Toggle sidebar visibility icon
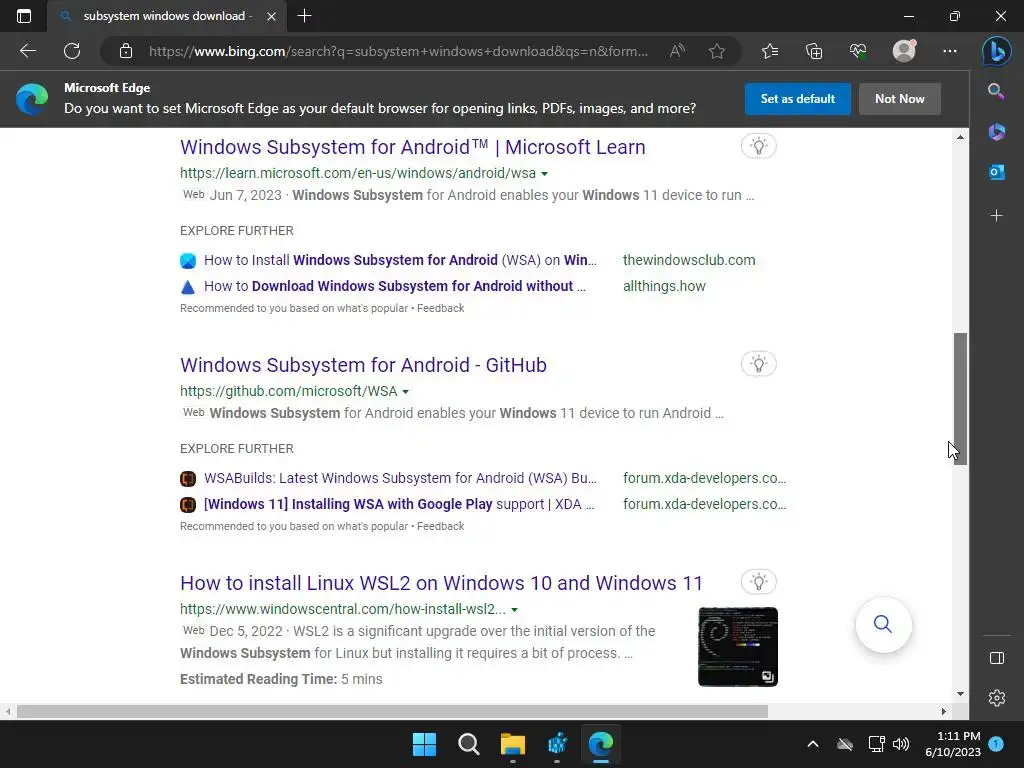Screen dimensions: 1024x768 997,658
